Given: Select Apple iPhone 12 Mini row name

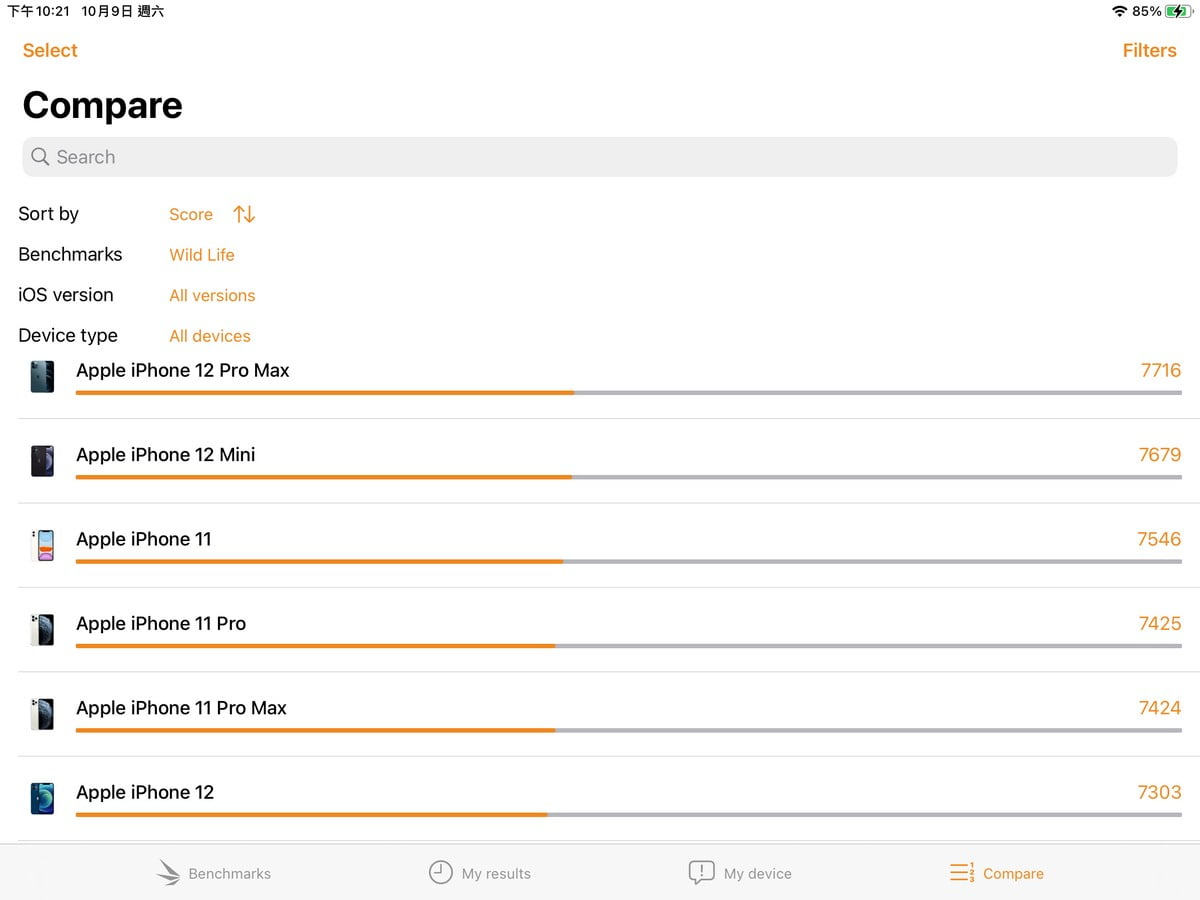Looking at the screenshot, I should coord(166,455).
